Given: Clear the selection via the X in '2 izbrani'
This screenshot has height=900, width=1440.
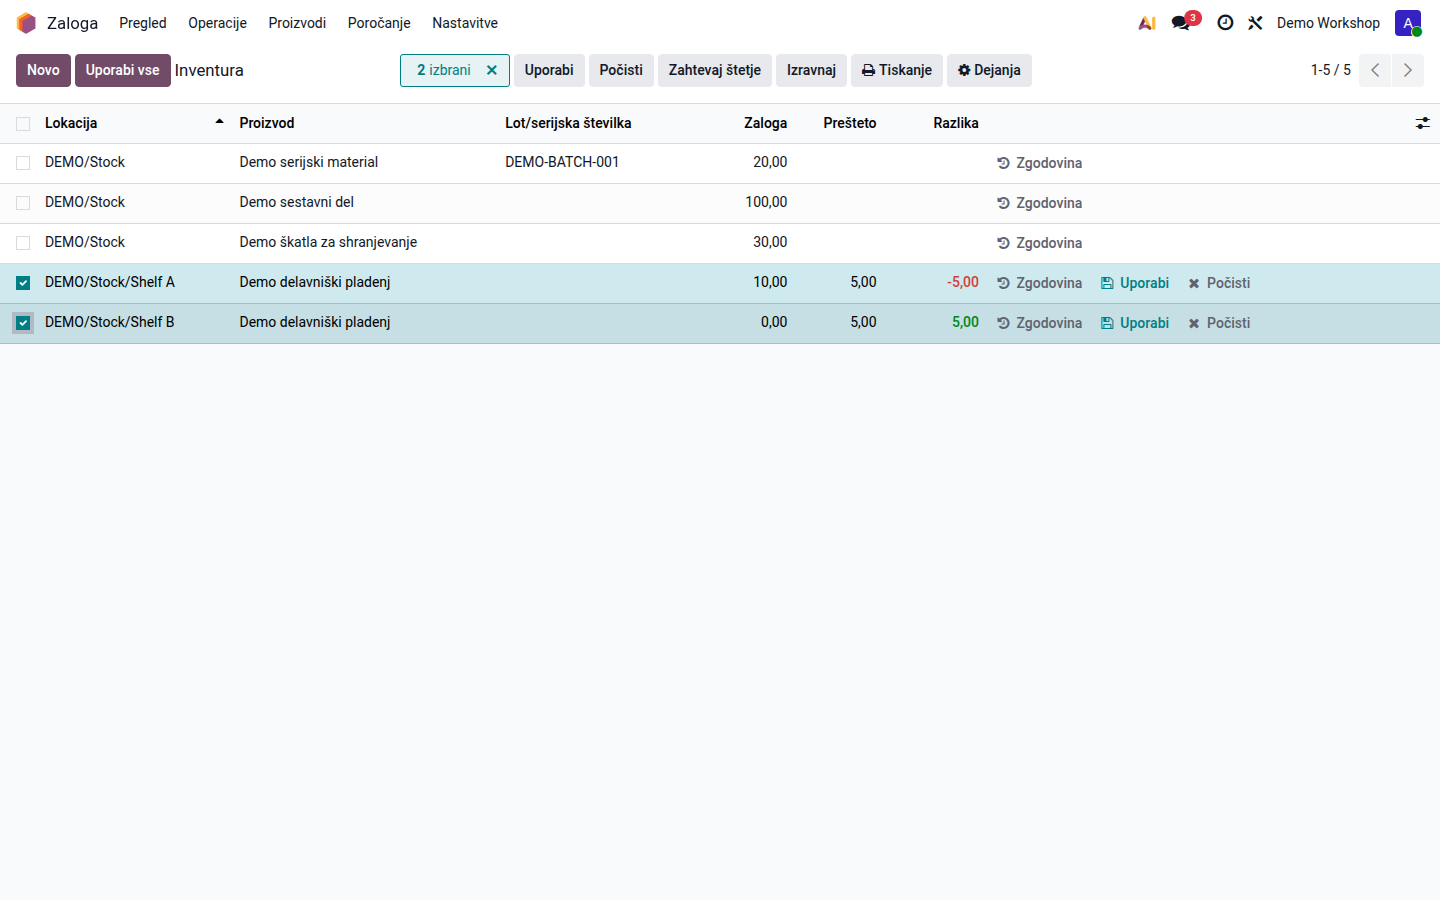Looking at the screenshot, I should click(492, 70).
